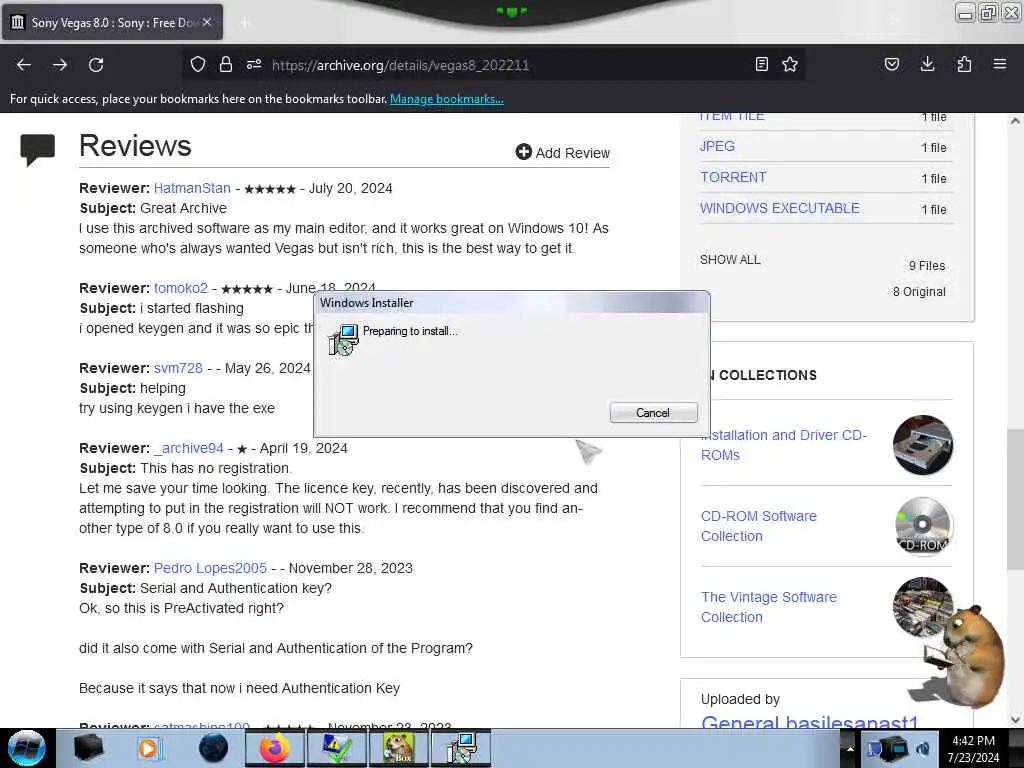Click the 8 Original files link

[919, 292]
